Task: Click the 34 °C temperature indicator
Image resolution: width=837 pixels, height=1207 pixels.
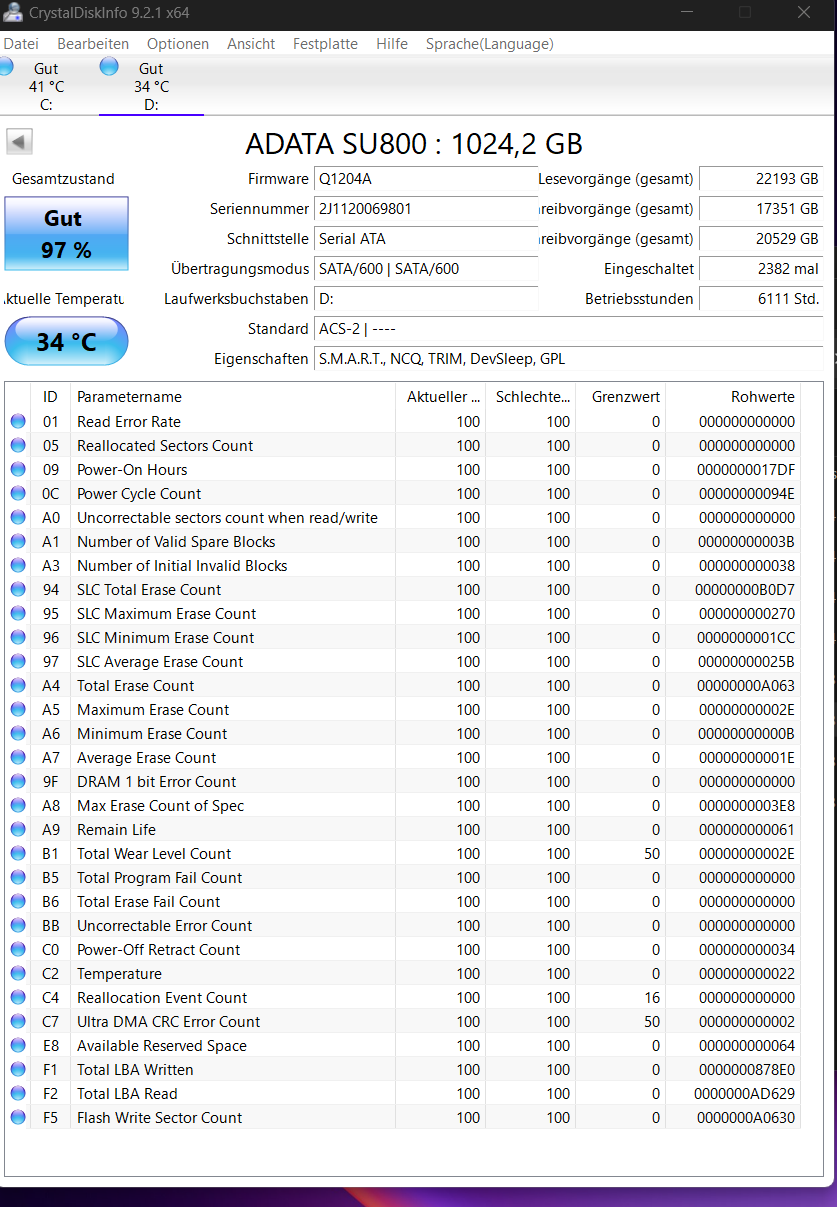Action: tap(66, 342)
